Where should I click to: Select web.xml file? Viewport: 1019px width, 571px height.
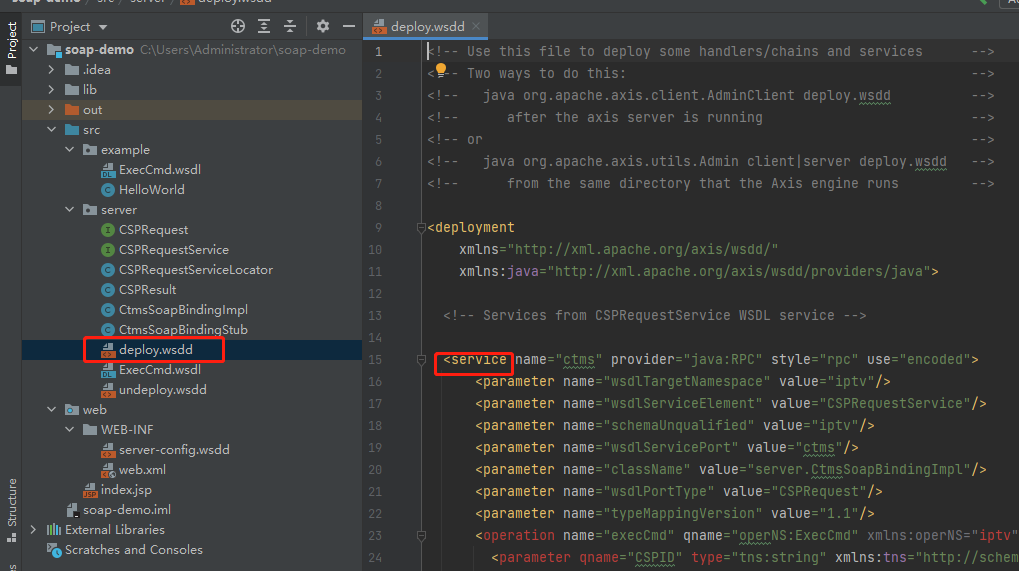click(x=142, y=470)
